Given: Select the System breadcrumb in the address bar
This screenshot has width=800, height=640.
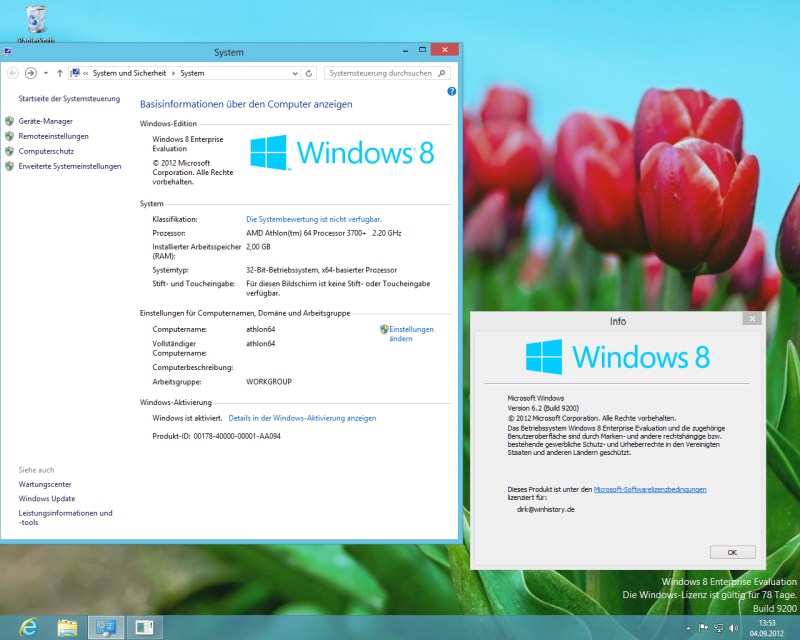Looking at the screenshot, I should (x=192, y=73).
